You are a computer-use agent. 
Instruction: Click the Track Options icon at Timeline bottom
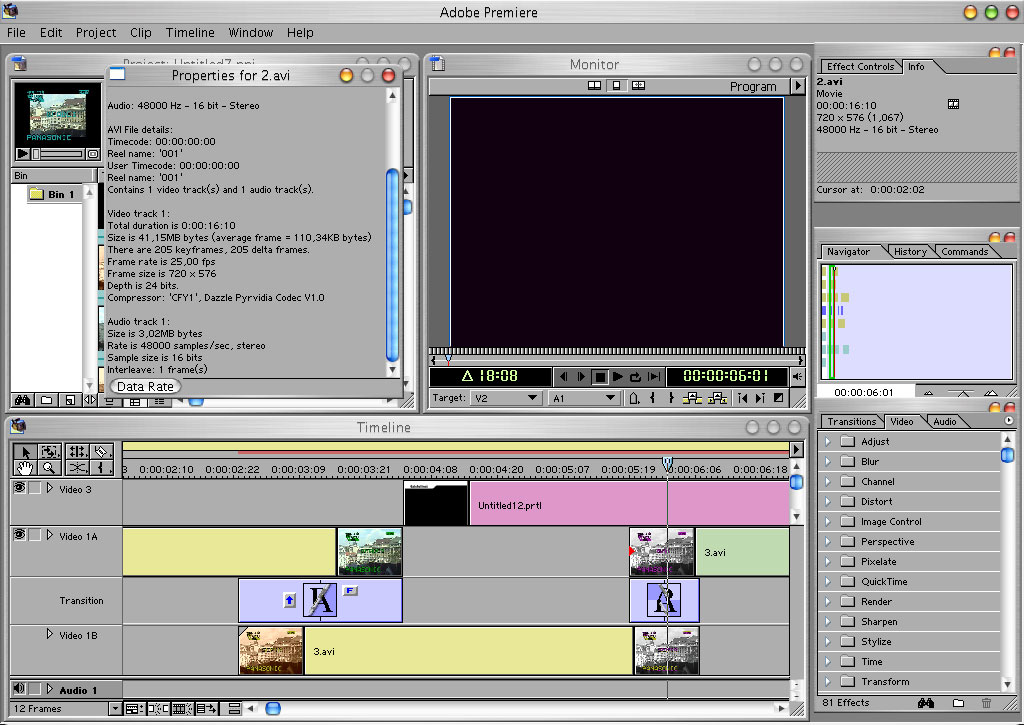134,709
